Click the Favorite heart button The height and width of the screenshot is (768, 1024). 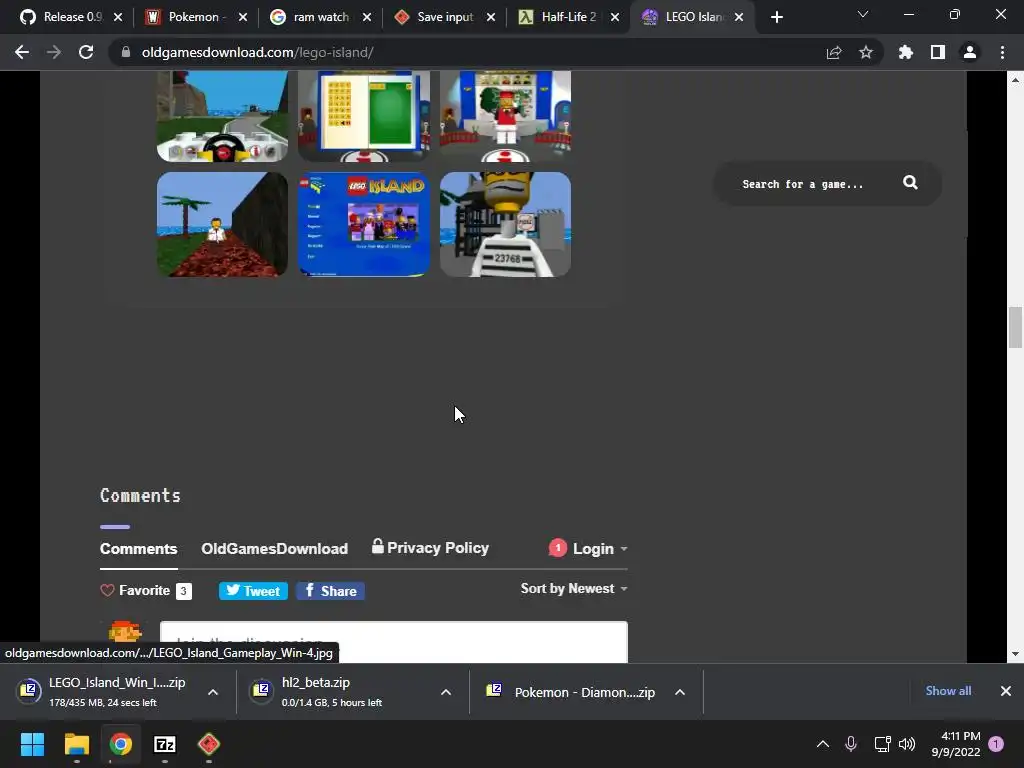point(146,590)
